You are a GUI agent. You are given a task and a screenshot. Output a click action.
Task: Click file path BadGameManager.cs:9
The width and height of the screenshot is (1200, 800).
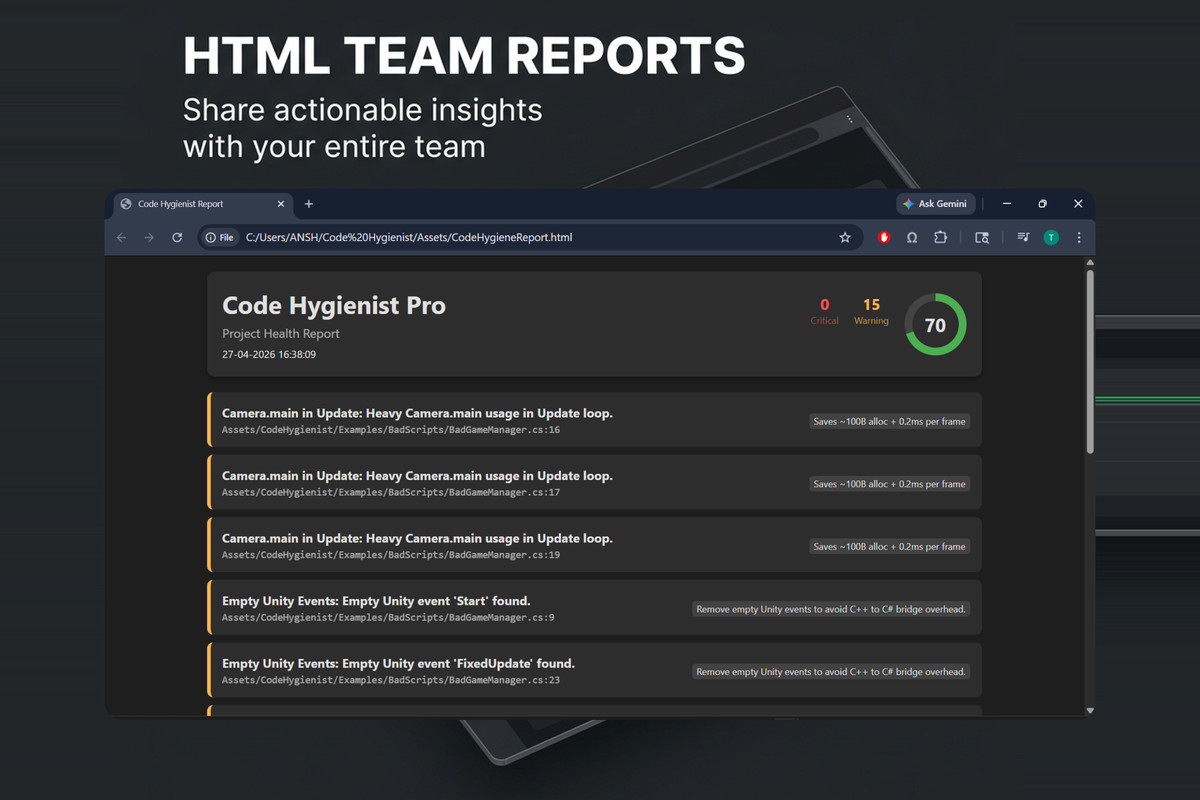click(388, 618)
